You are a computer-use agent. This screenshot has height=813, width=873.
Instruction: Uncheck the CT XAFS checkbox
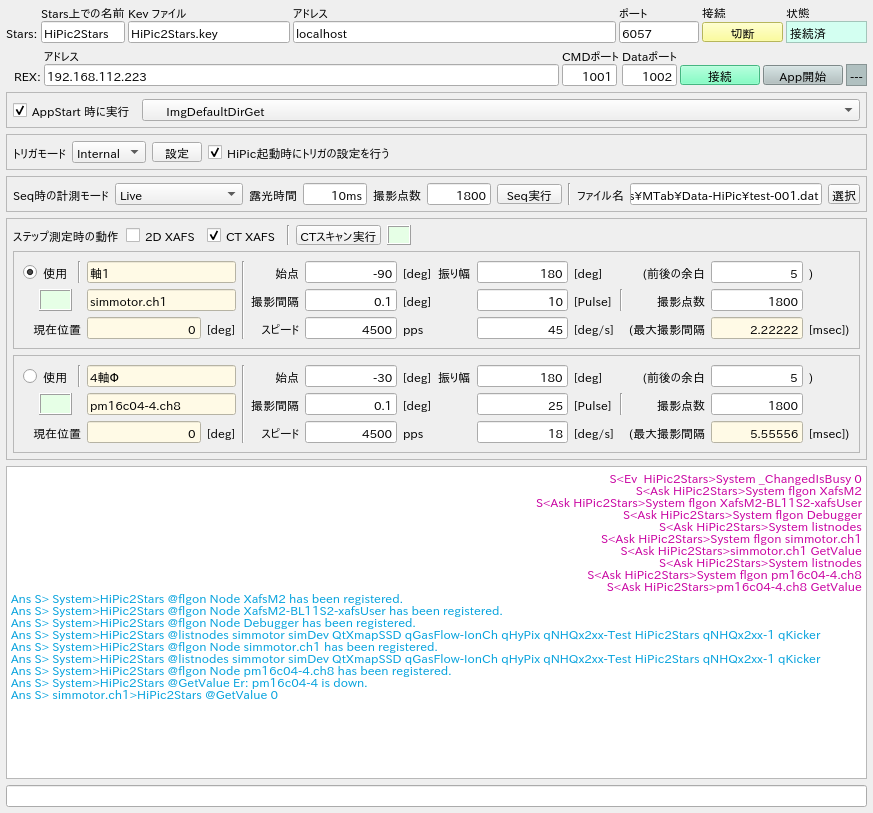(214, 236)
